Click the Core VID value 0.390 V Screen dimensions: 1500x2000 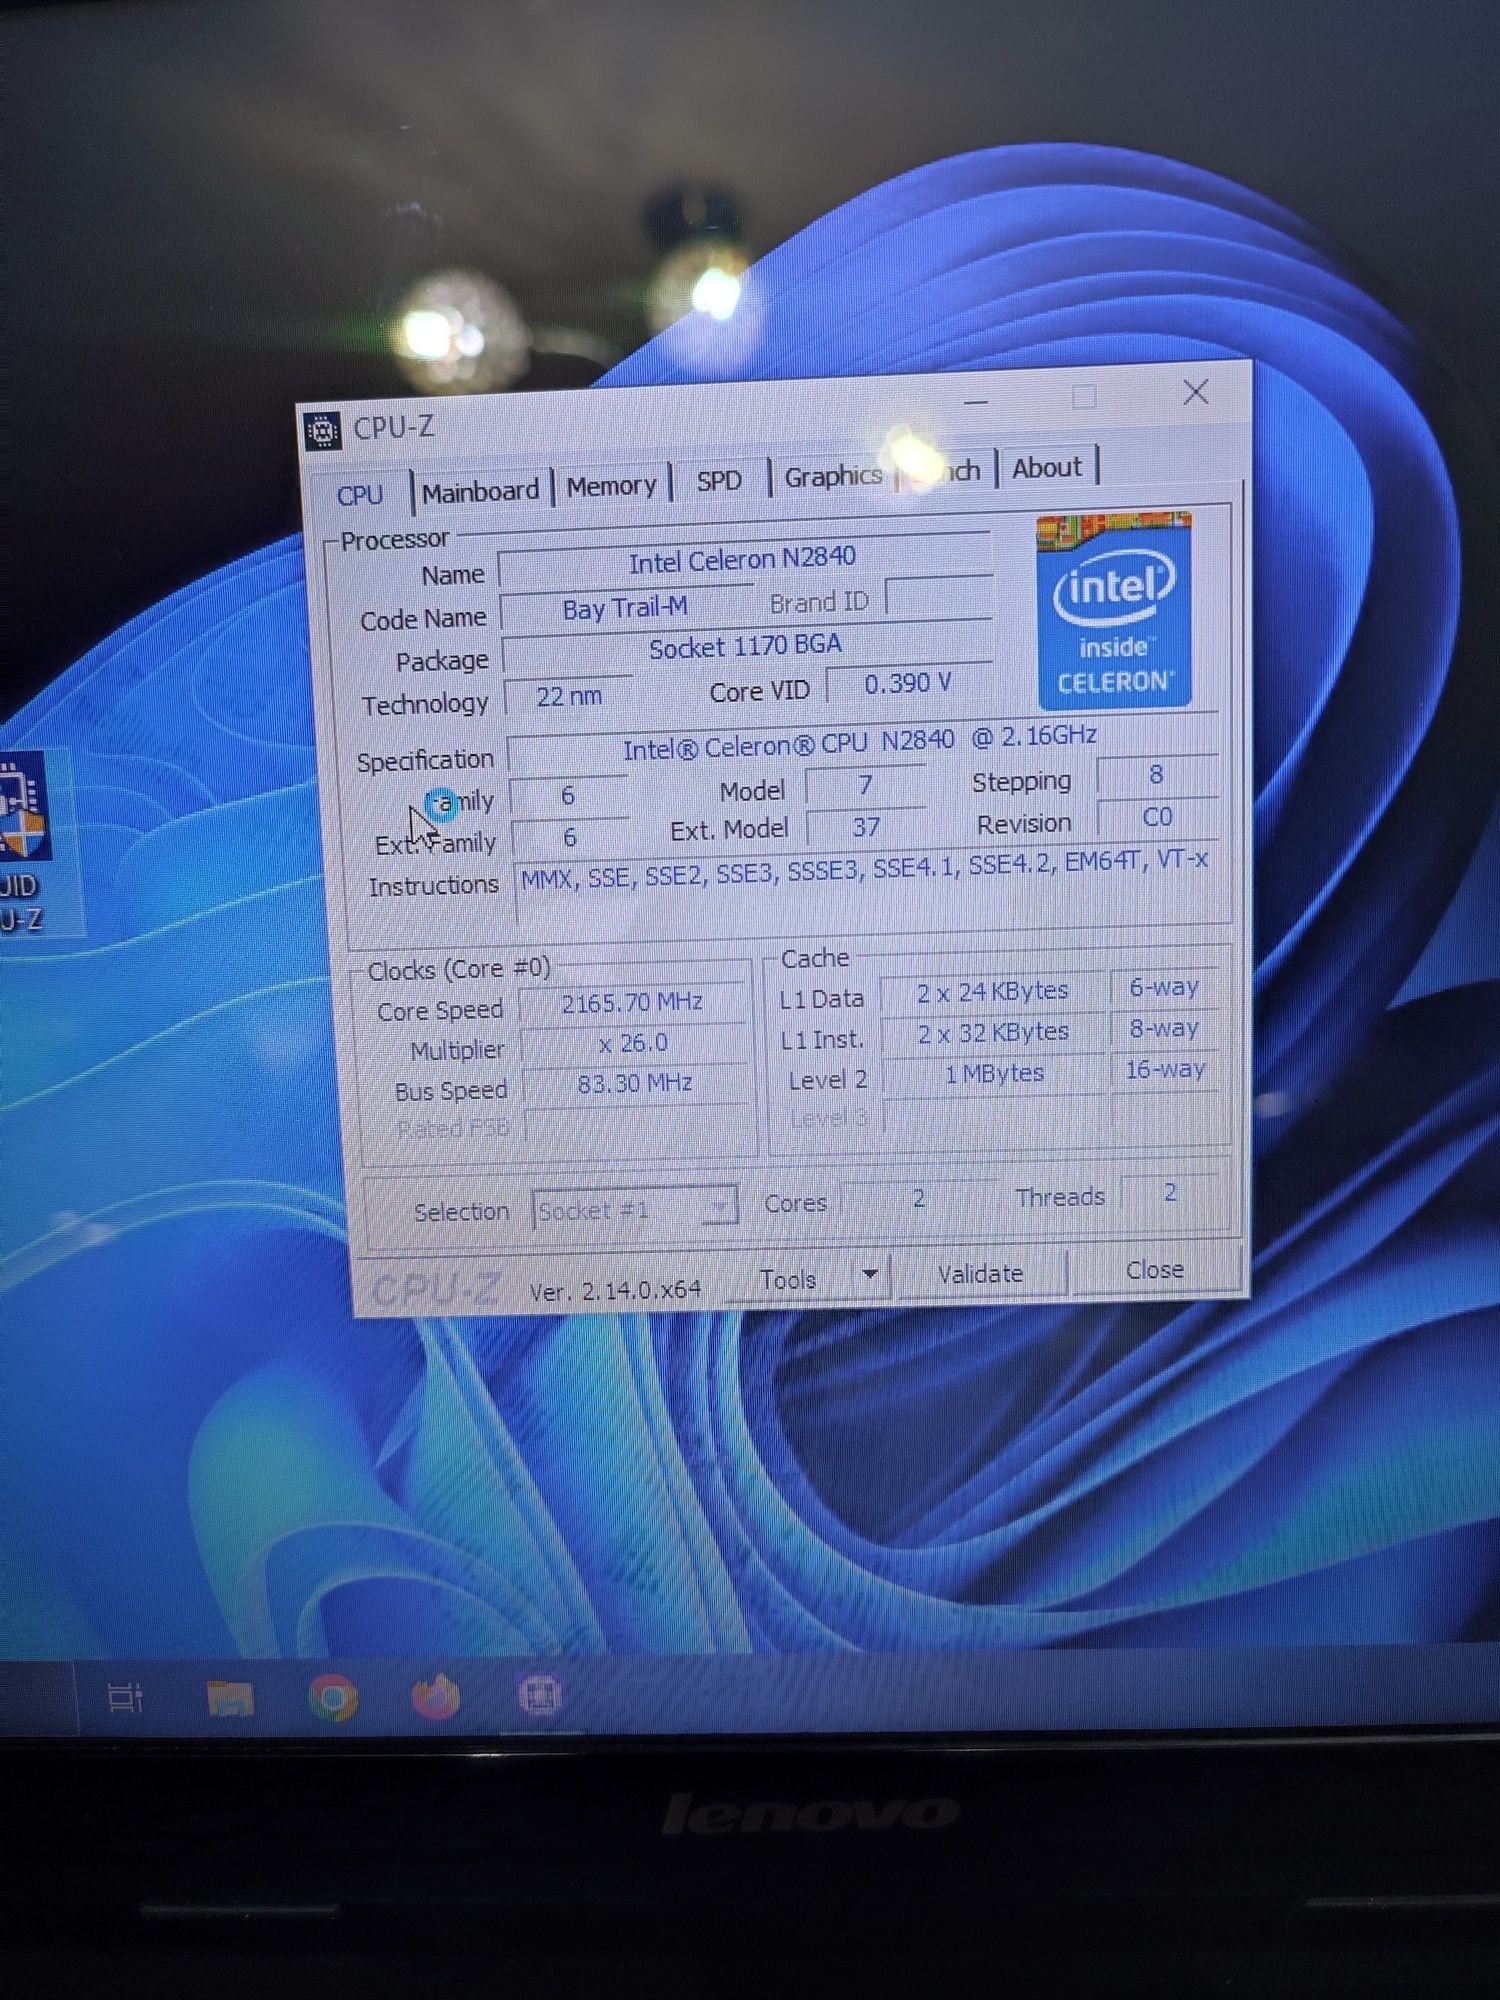click(907, 684)
